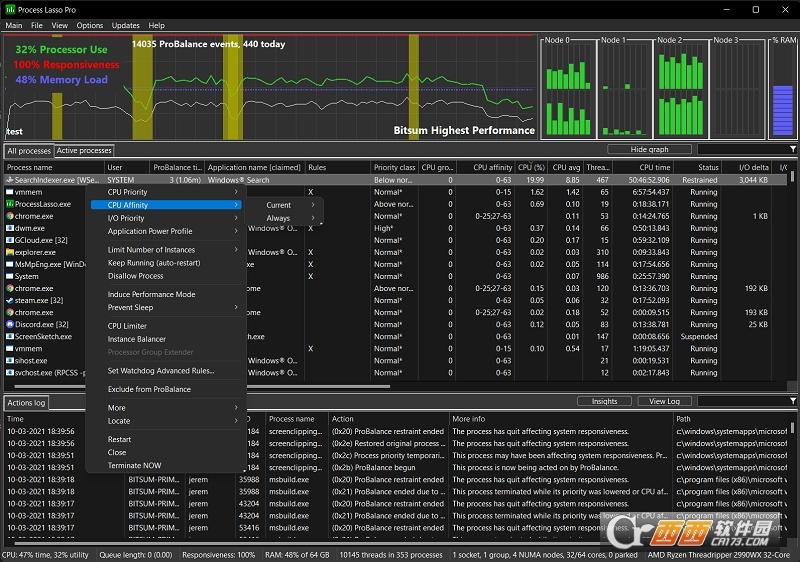The width and height of the screenshot is (800, 562).
Task: Click the View Log button
Action: coord(664,401)
